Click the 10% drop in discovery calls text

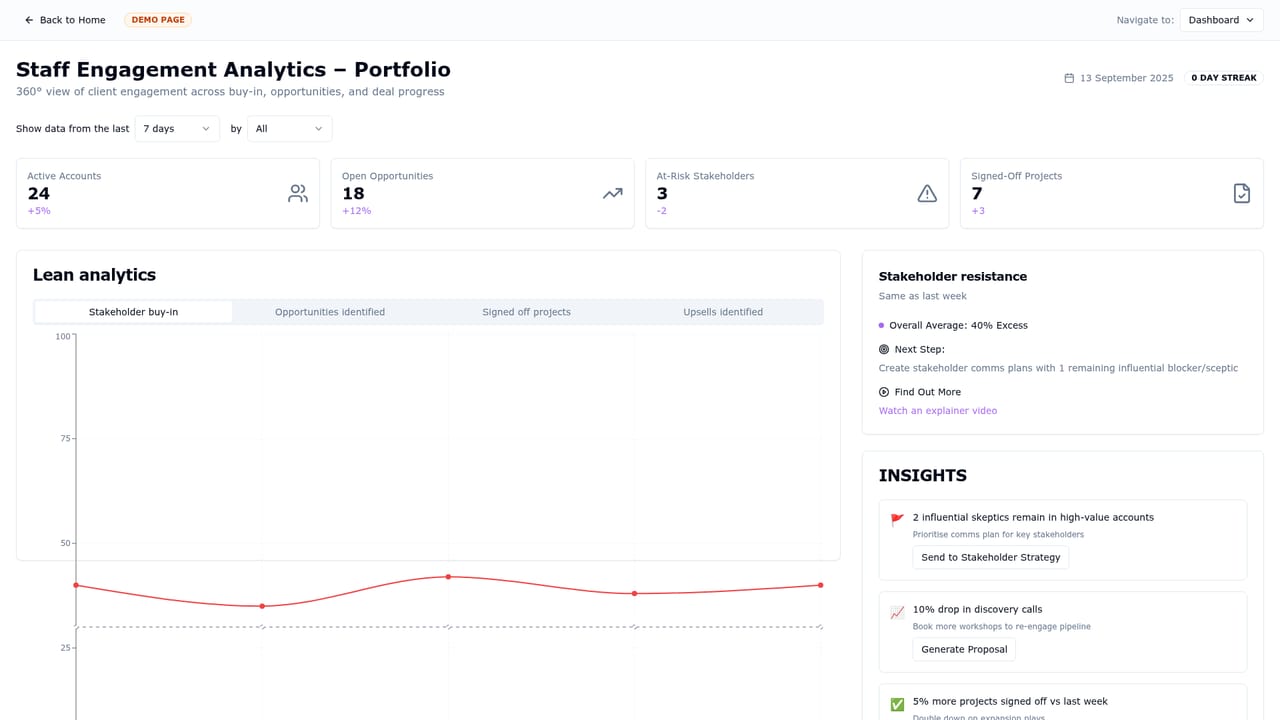[x=977, y=609]
